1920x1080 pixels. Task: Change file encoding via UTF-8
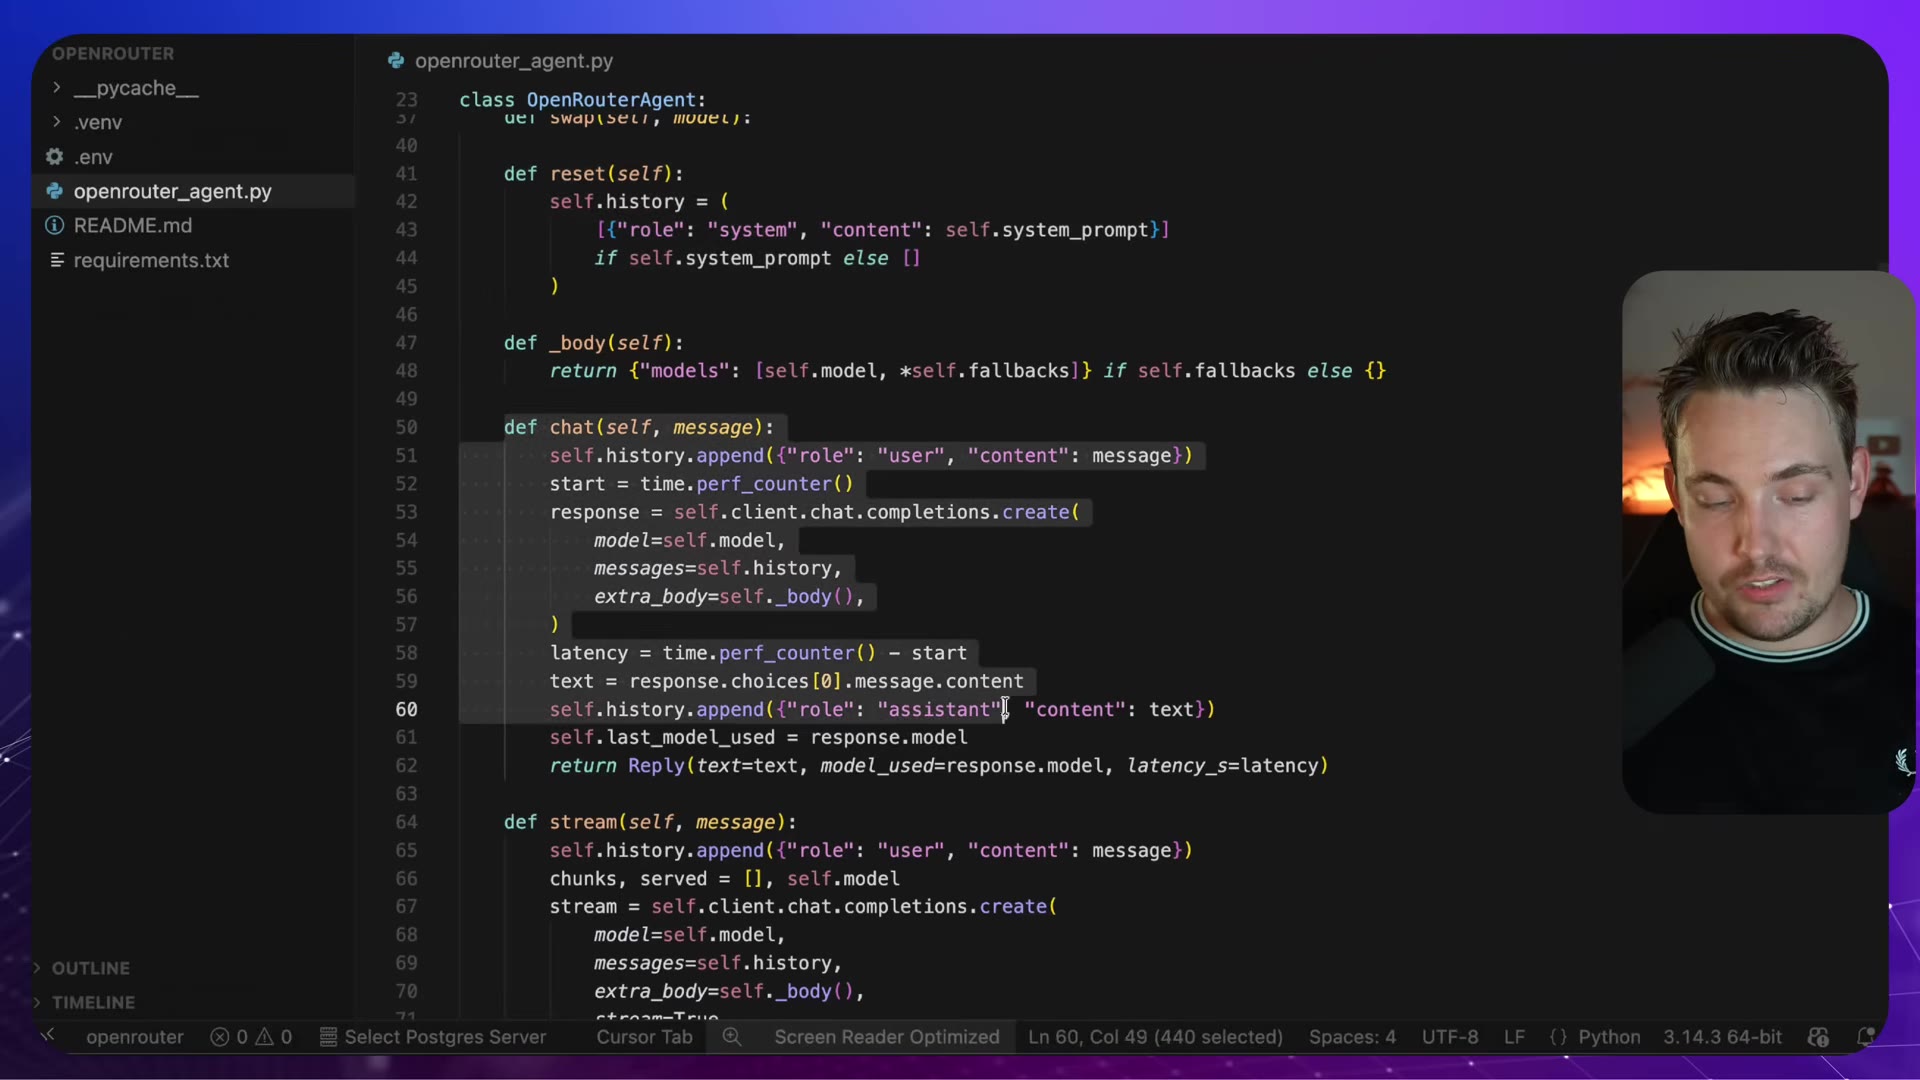click(x=1450, y=1037)
